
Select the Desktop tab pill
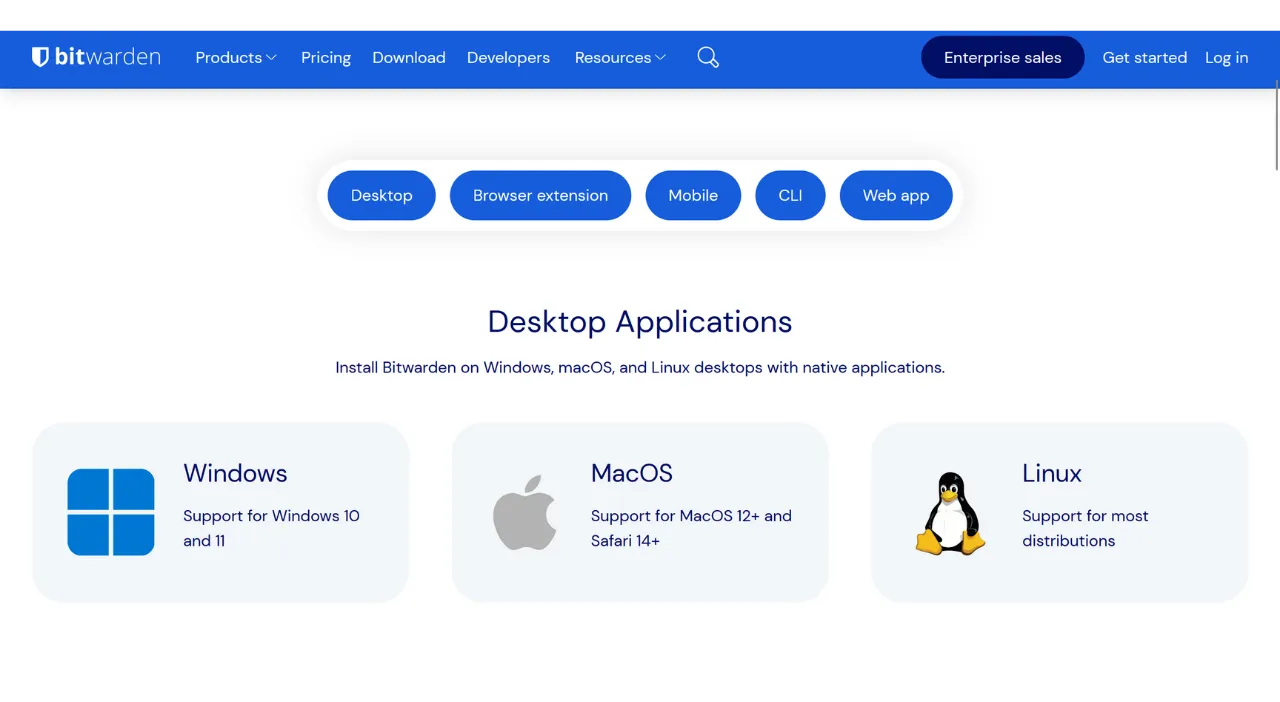(x=381, y=195)
